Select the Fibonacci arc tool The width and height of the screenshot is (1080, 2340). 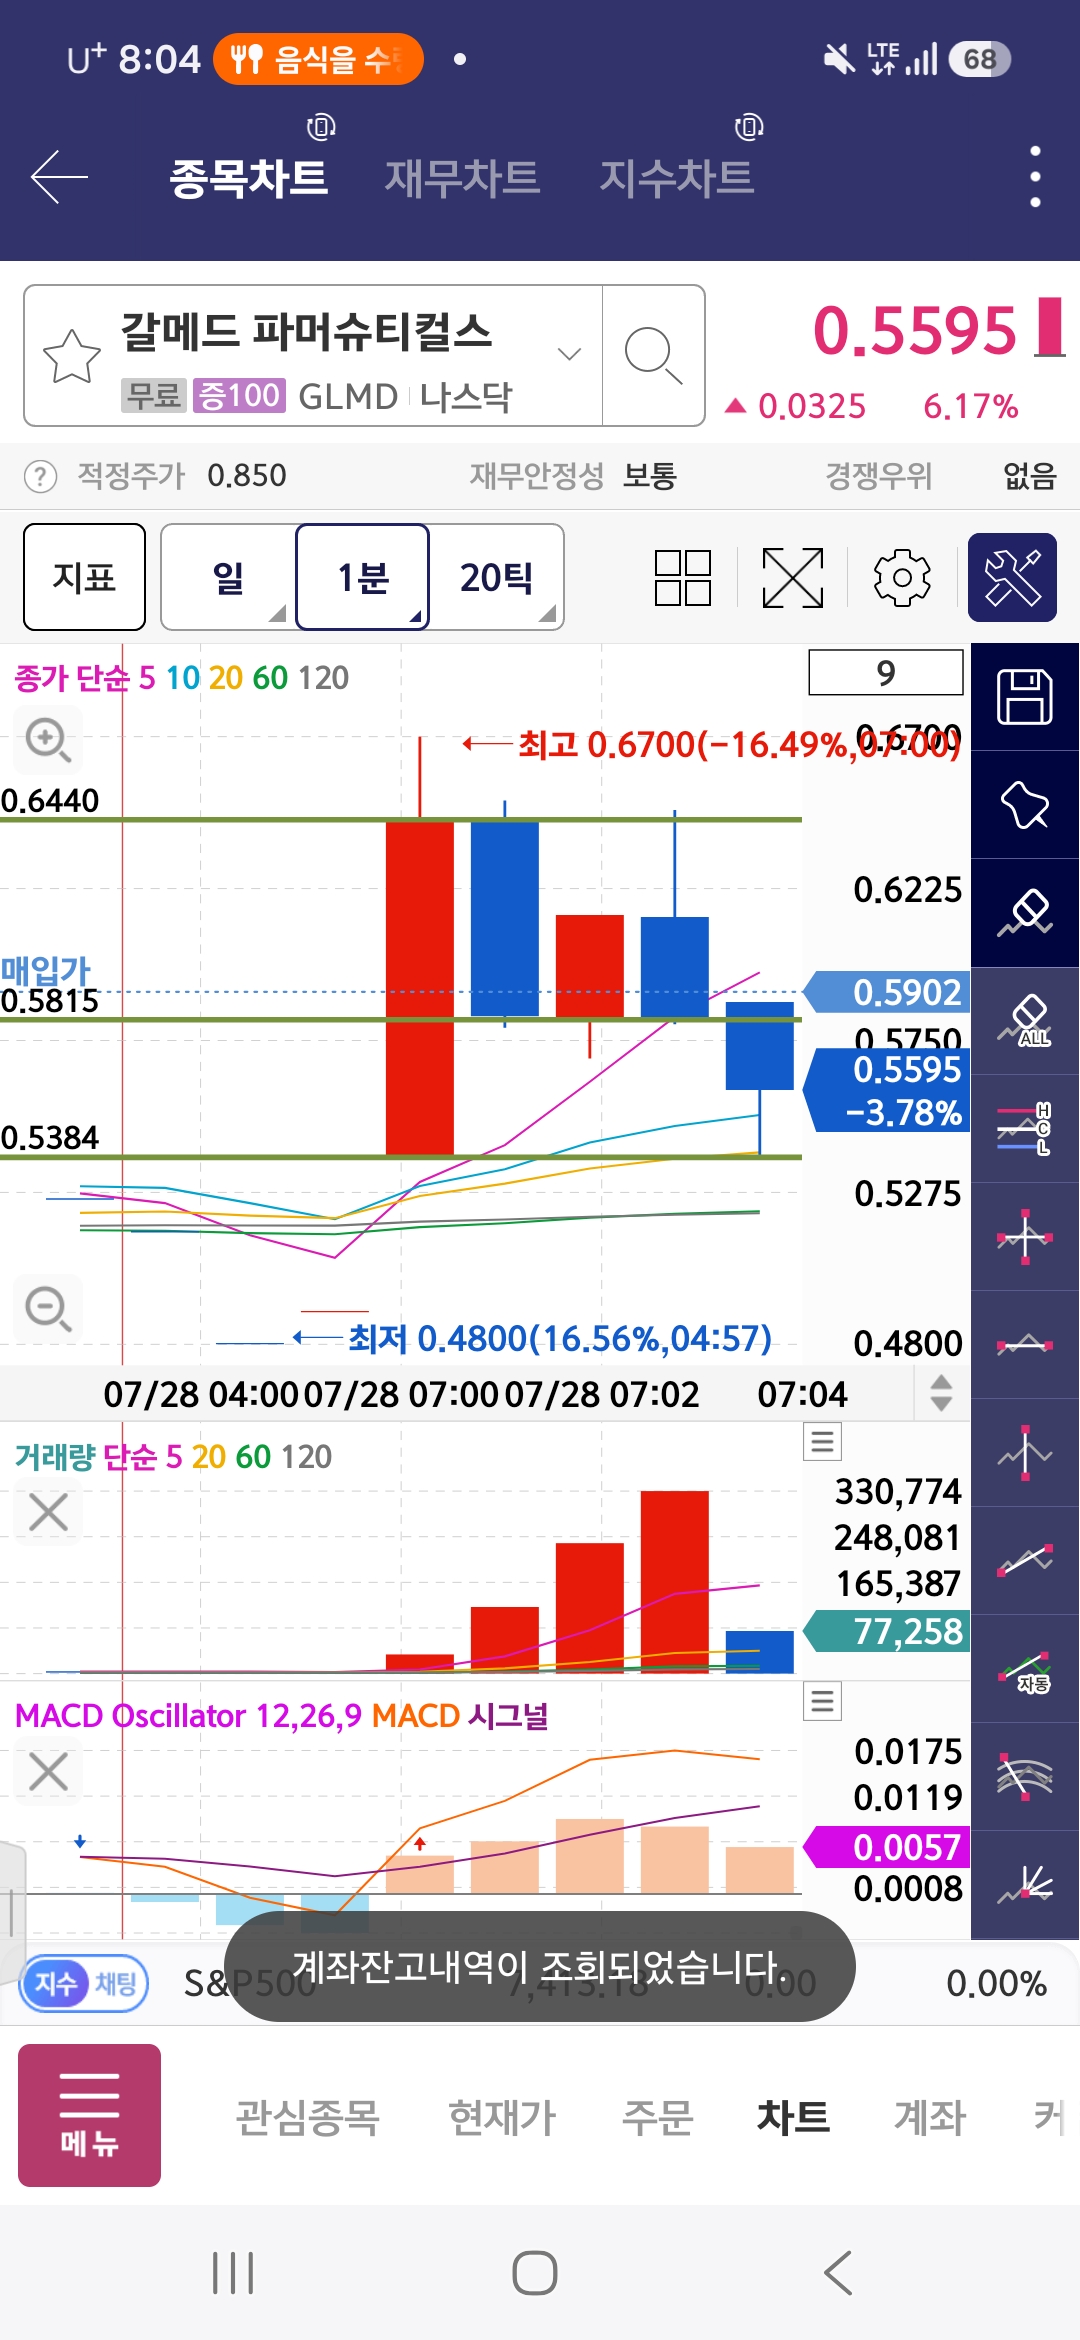(x=1025, y=1777)
